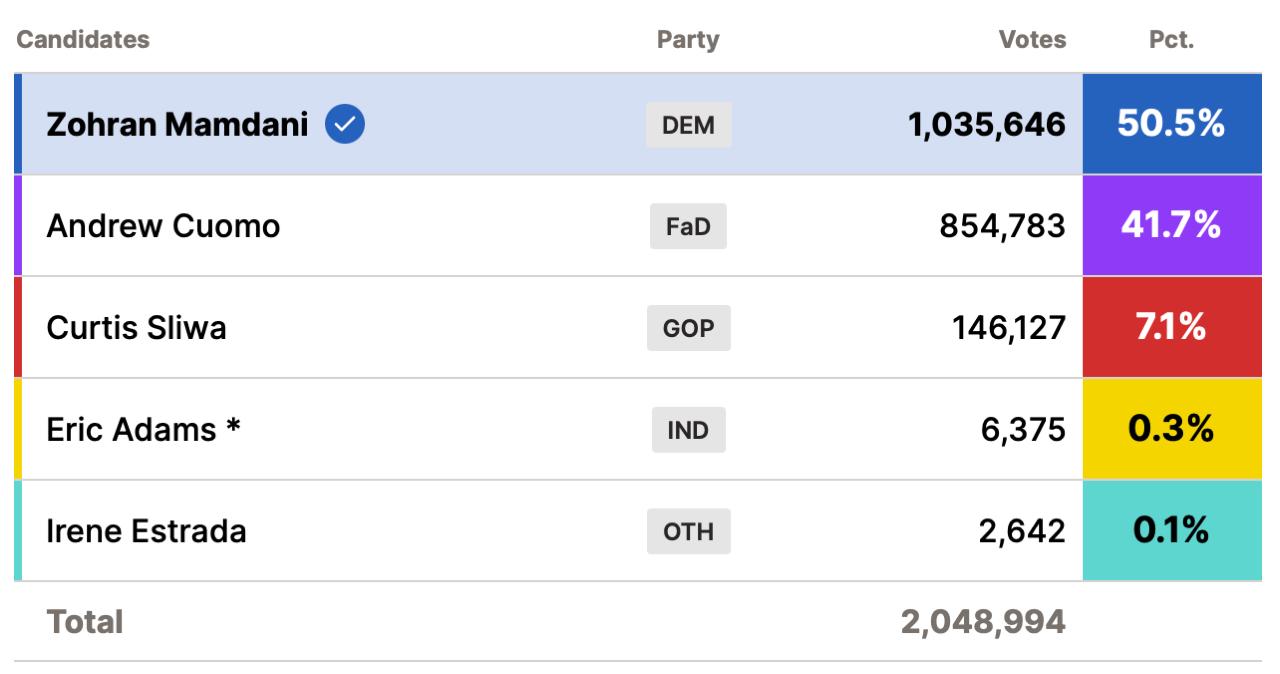Click the Candidates column header
The height and width of the screenshot is (674, 1280).
pyautogui.click(x=83, y=40)
